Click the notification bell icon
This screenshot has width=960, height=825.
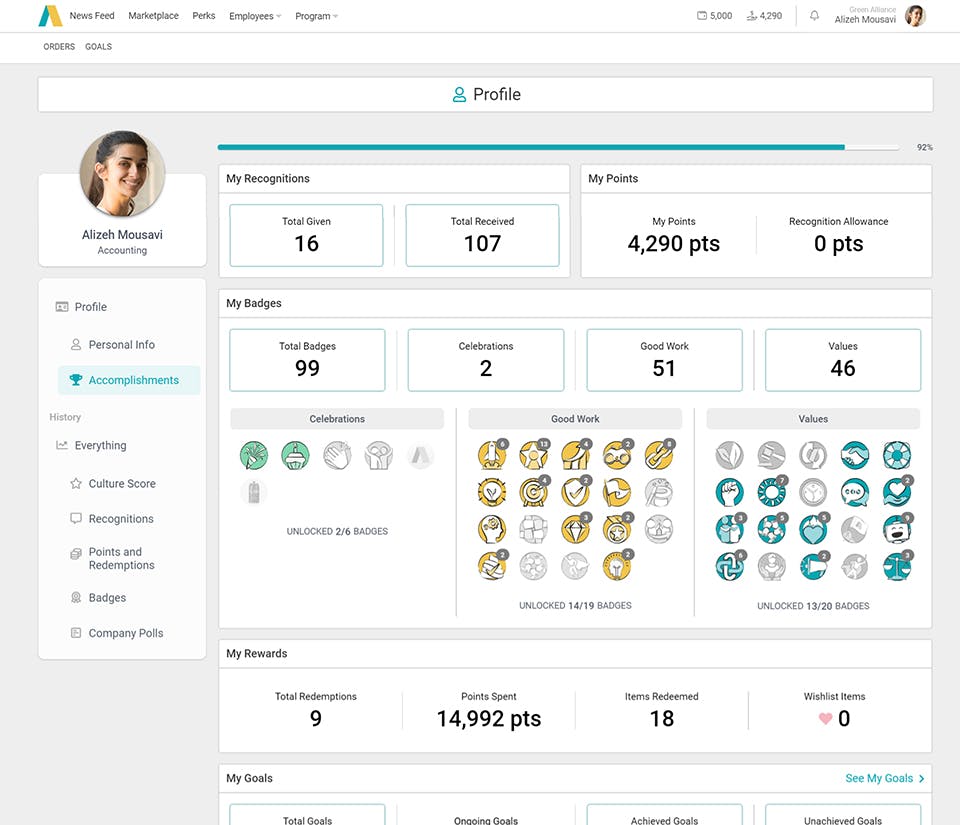pos(814,15)
